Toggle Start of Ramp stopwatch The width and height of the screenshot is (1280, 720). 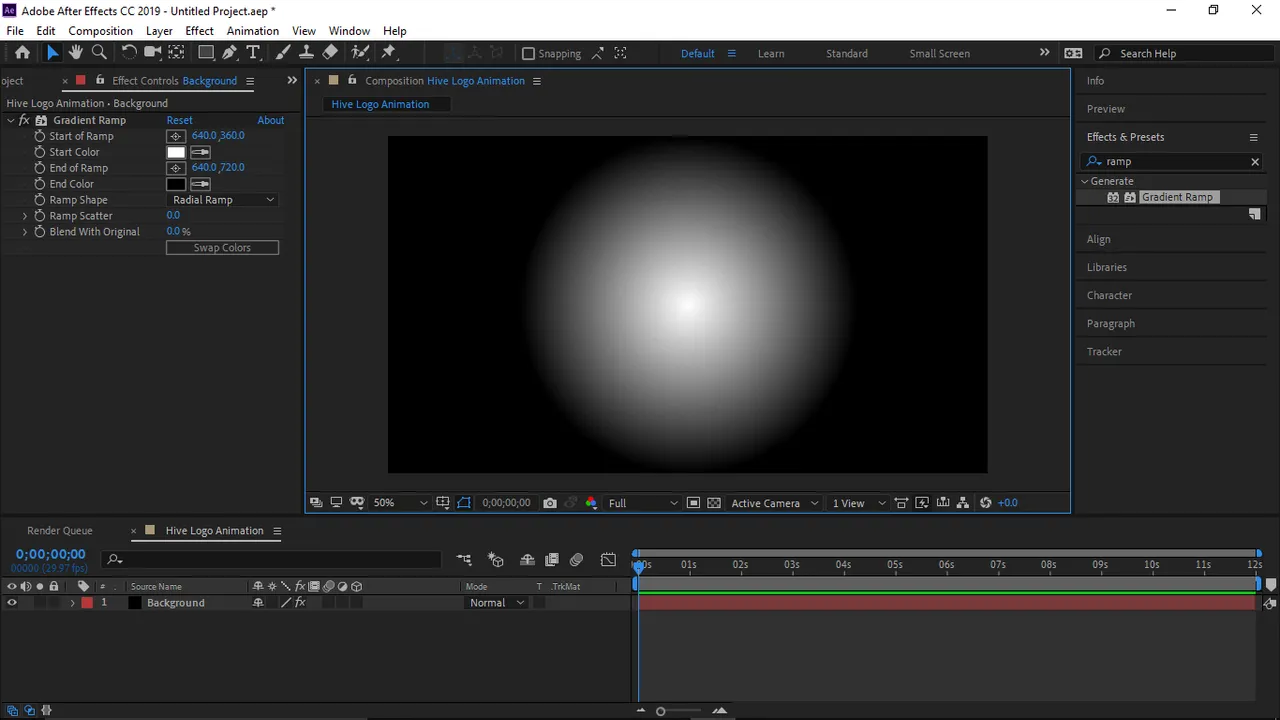coord(40,136)
